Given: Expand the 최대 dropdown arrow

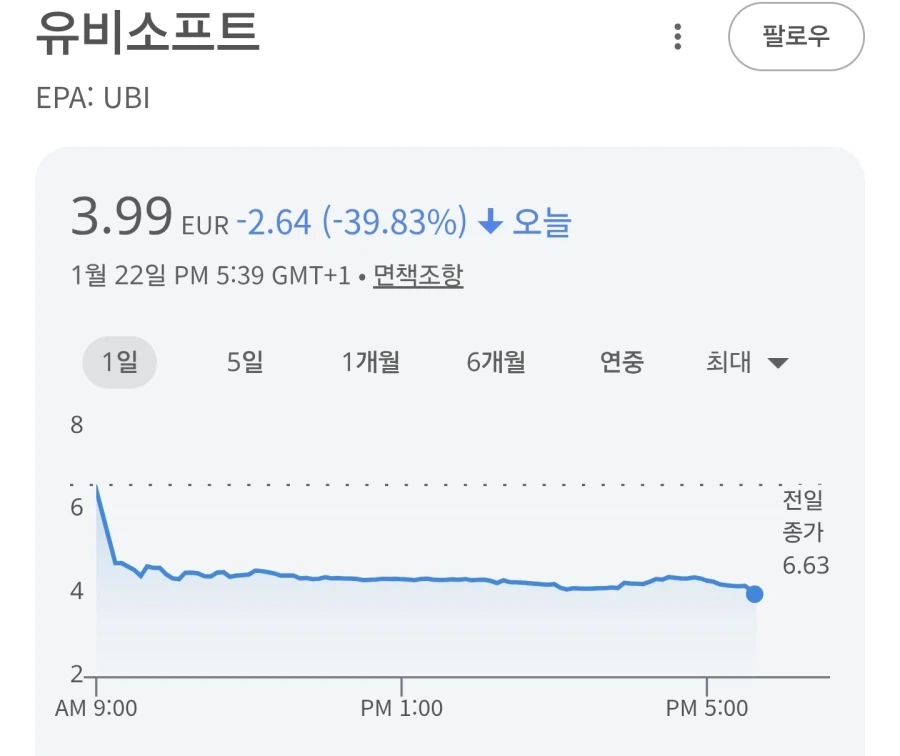Looking at the screenshot, I should pos(779,364).
